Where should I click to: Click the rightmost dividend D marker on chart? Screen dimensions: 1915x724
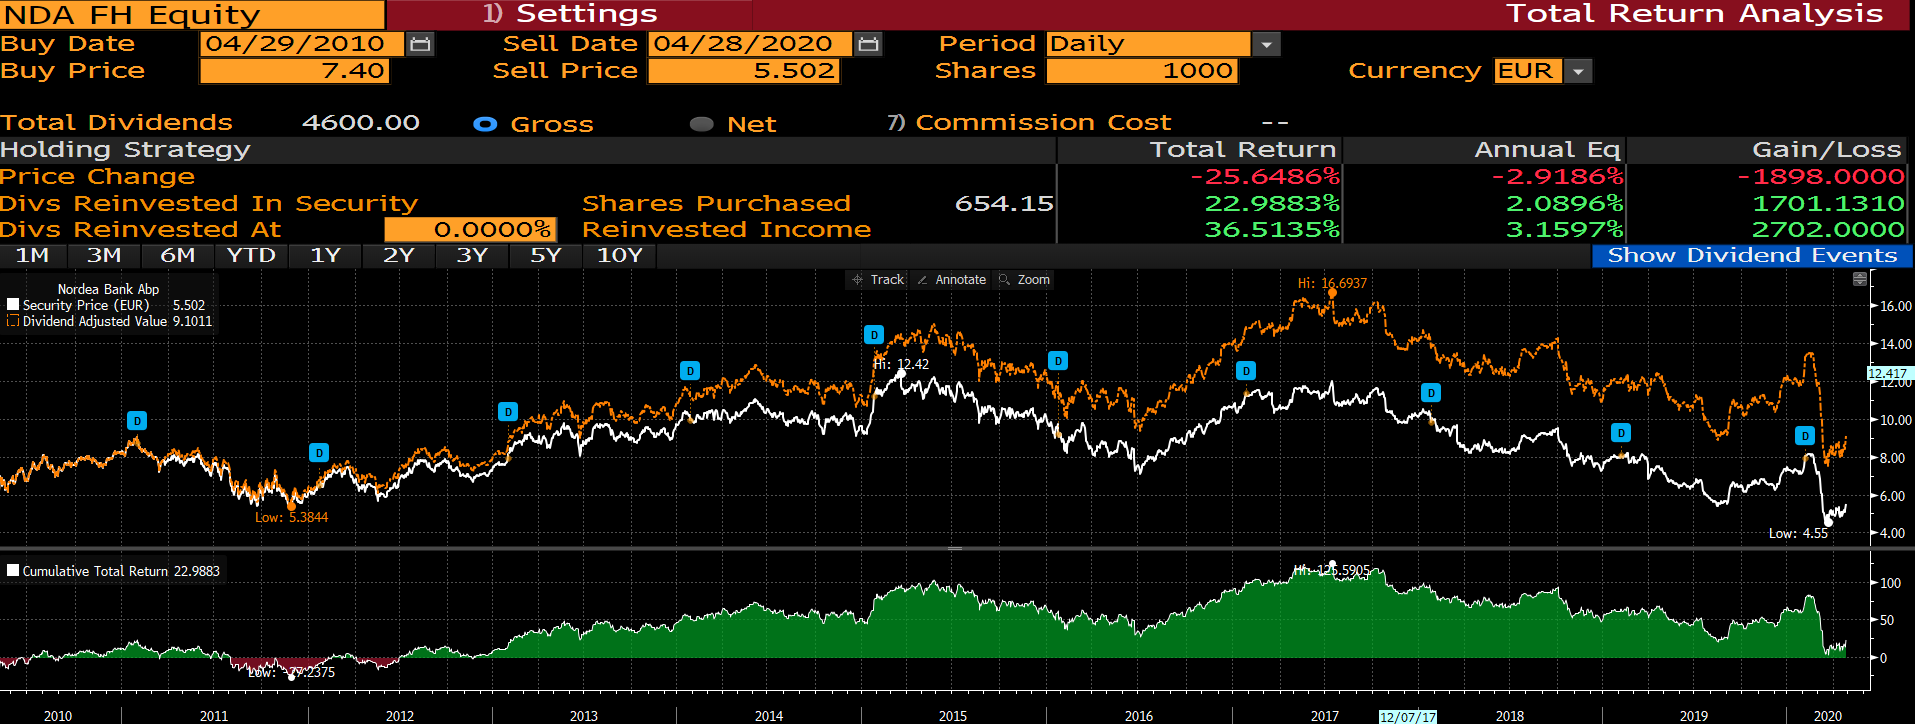click(1805, 436)
